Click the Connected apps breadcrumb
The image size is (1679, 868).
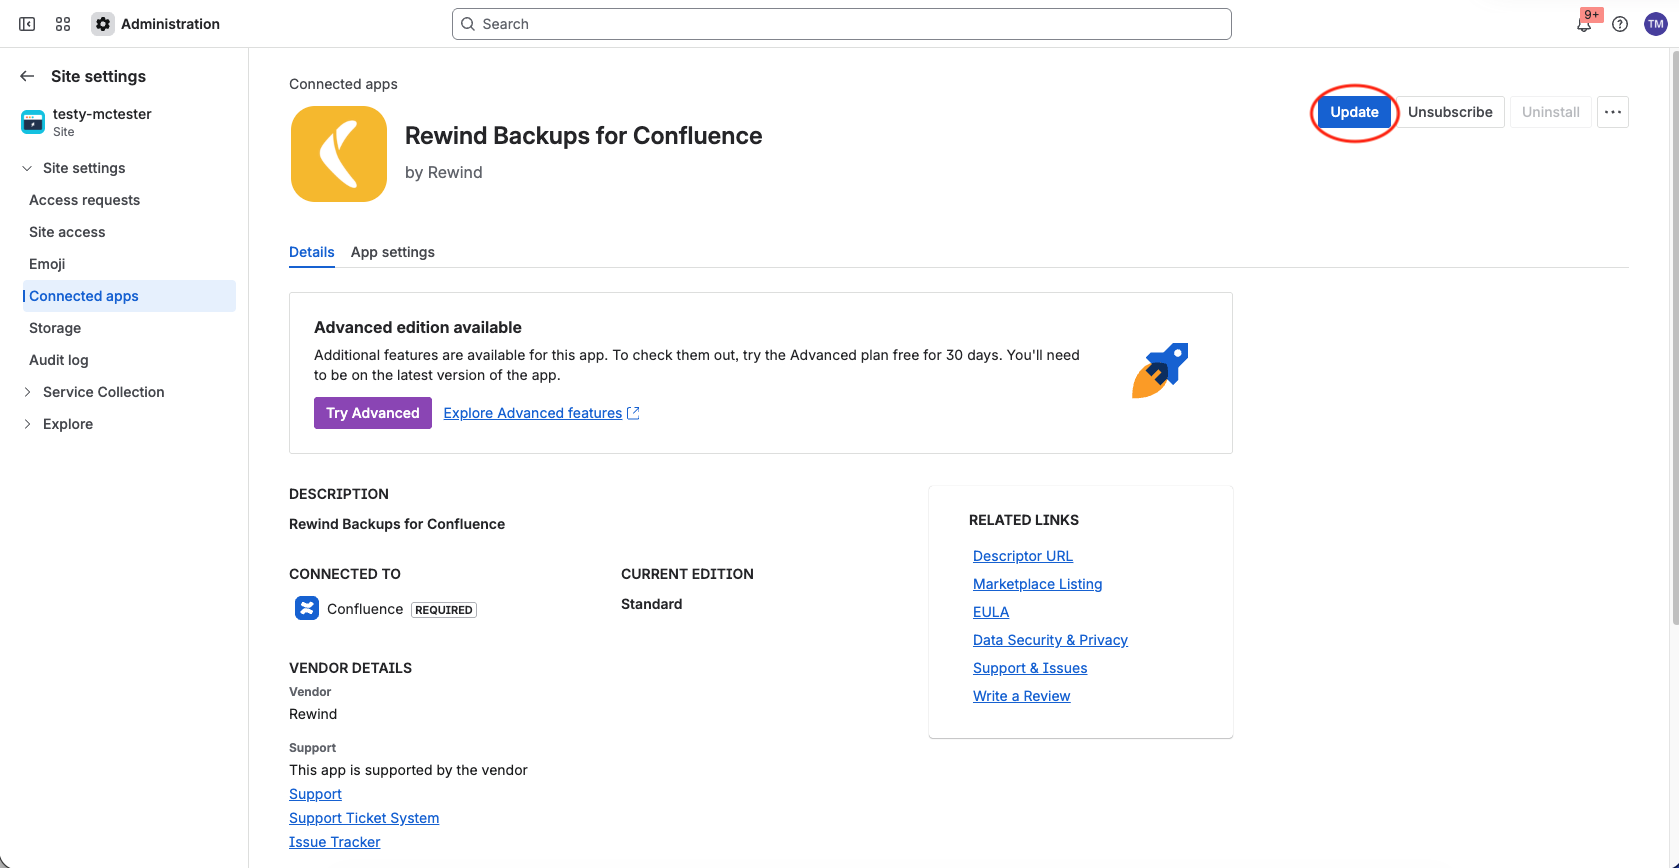343,84
